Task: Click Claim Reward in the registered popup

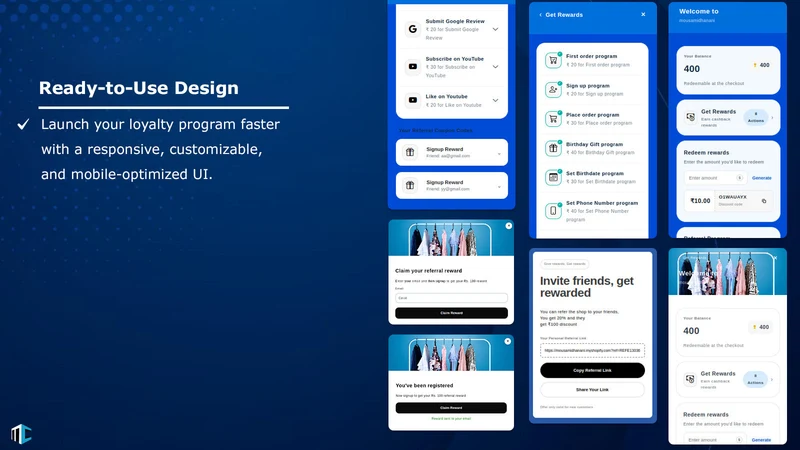Action: point(451,408)
